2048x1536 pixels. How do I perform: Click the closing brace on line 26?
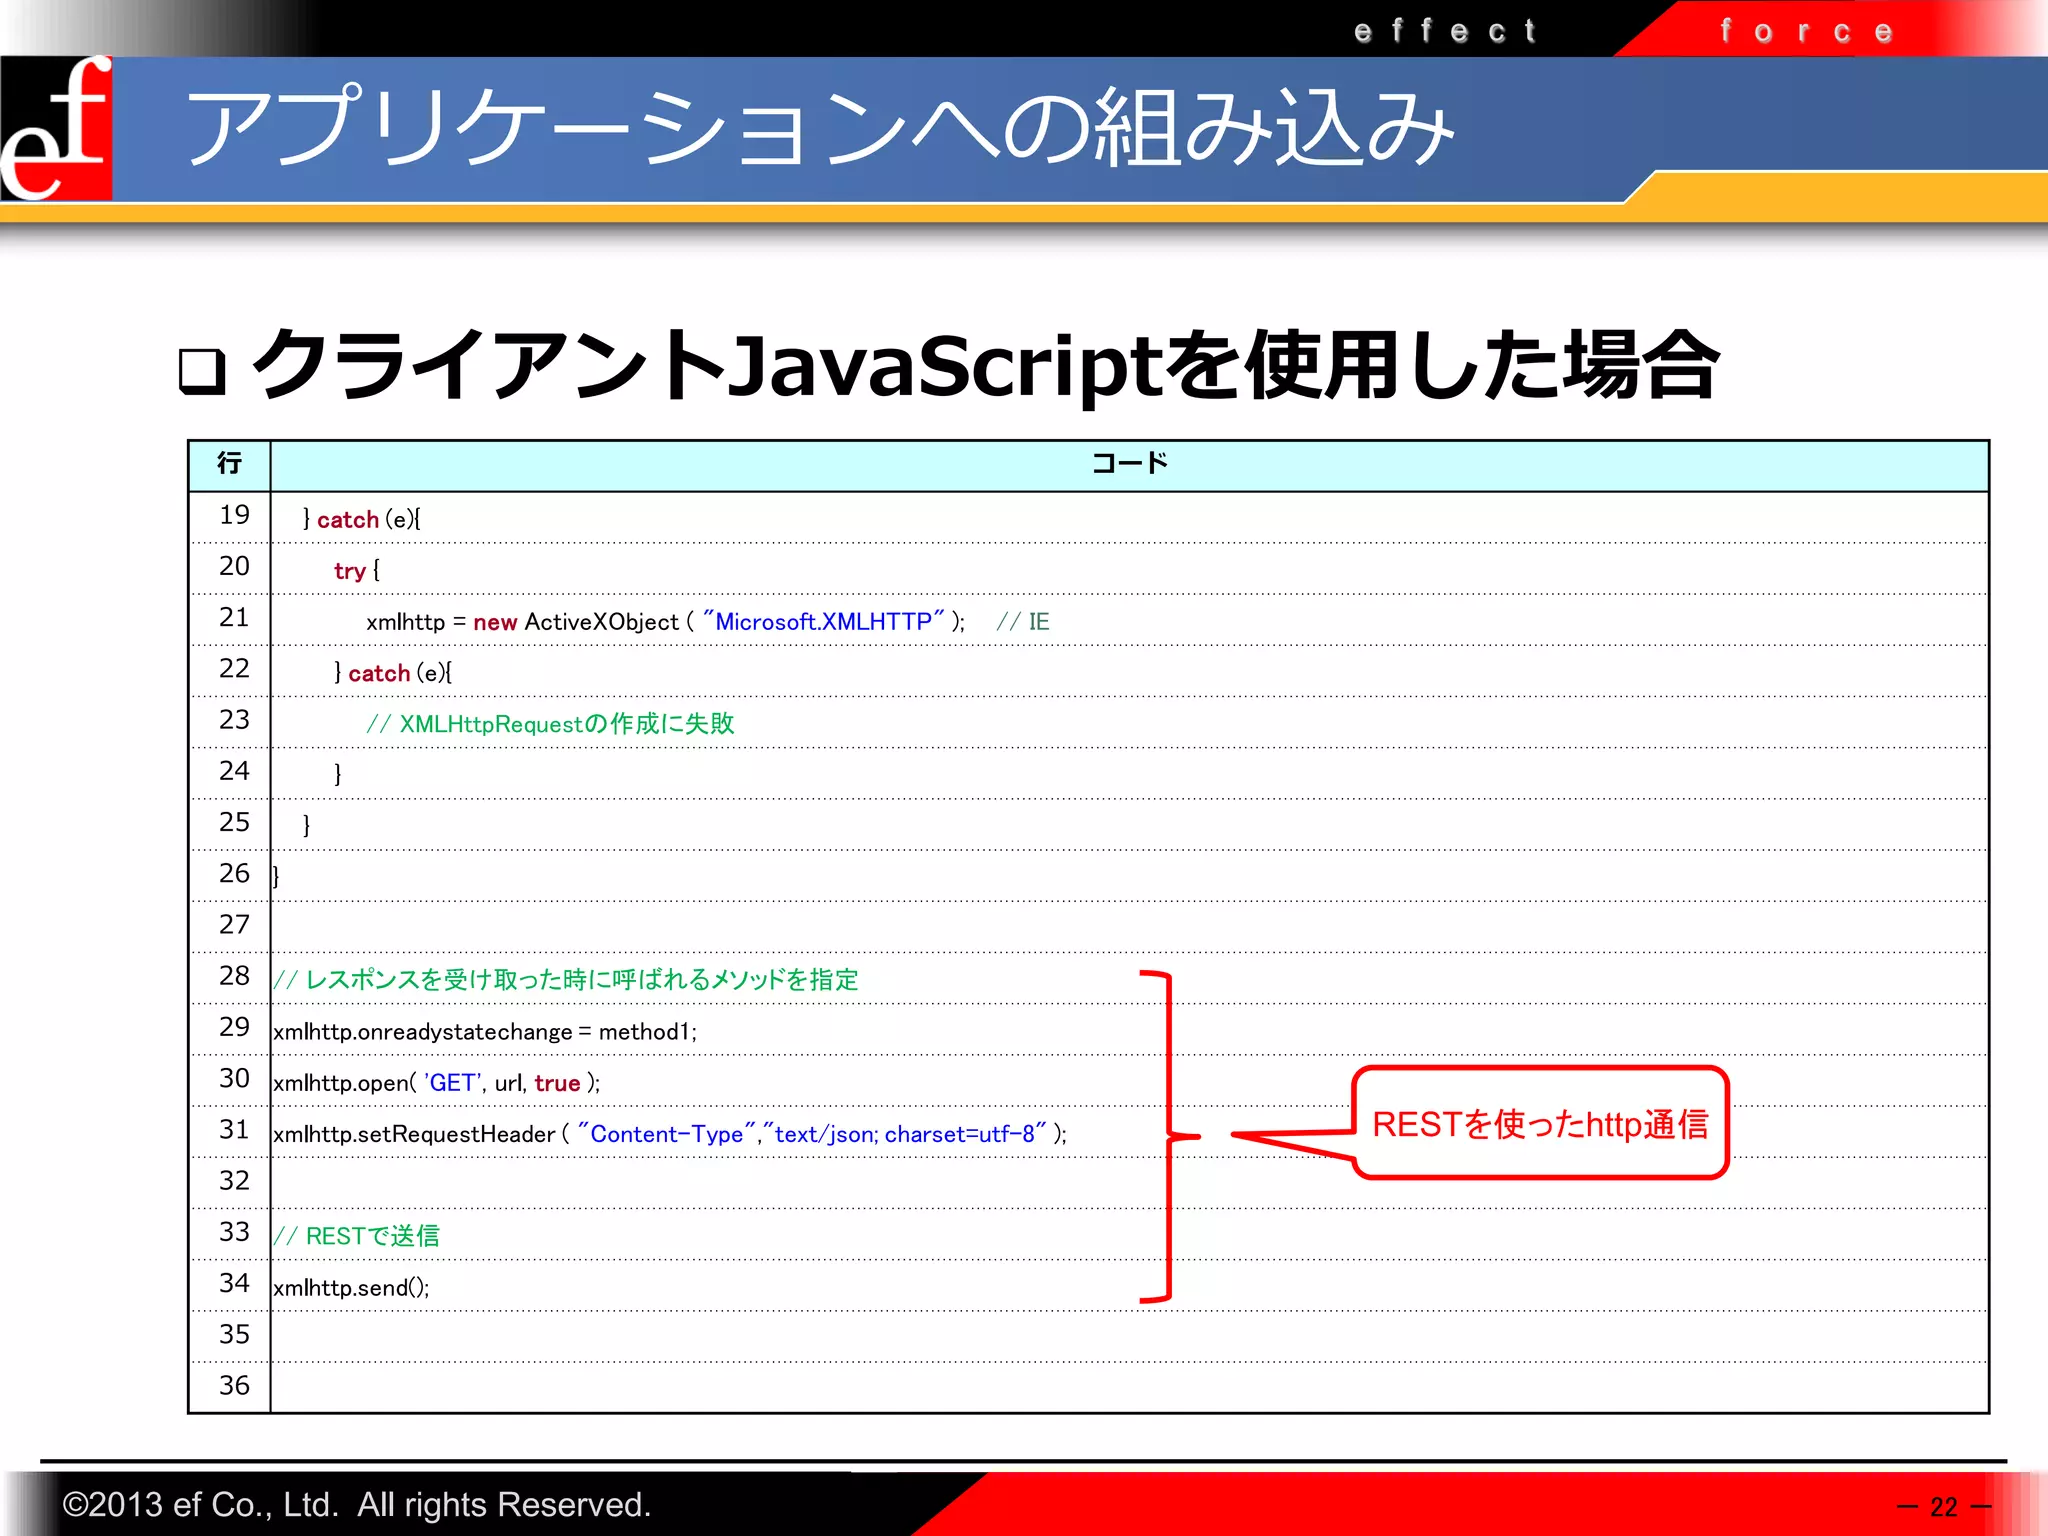(x=276, y=876)
